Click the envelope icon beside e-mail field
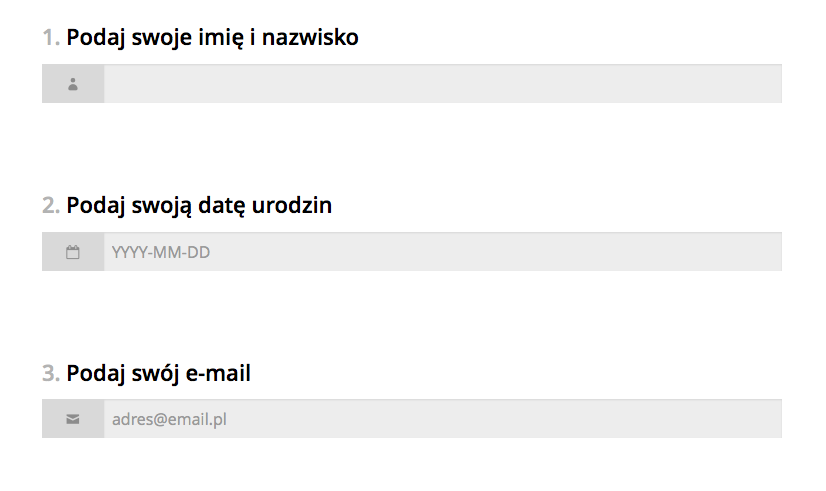The width and height of the screenshot is (826, 491). coord(73,419)
